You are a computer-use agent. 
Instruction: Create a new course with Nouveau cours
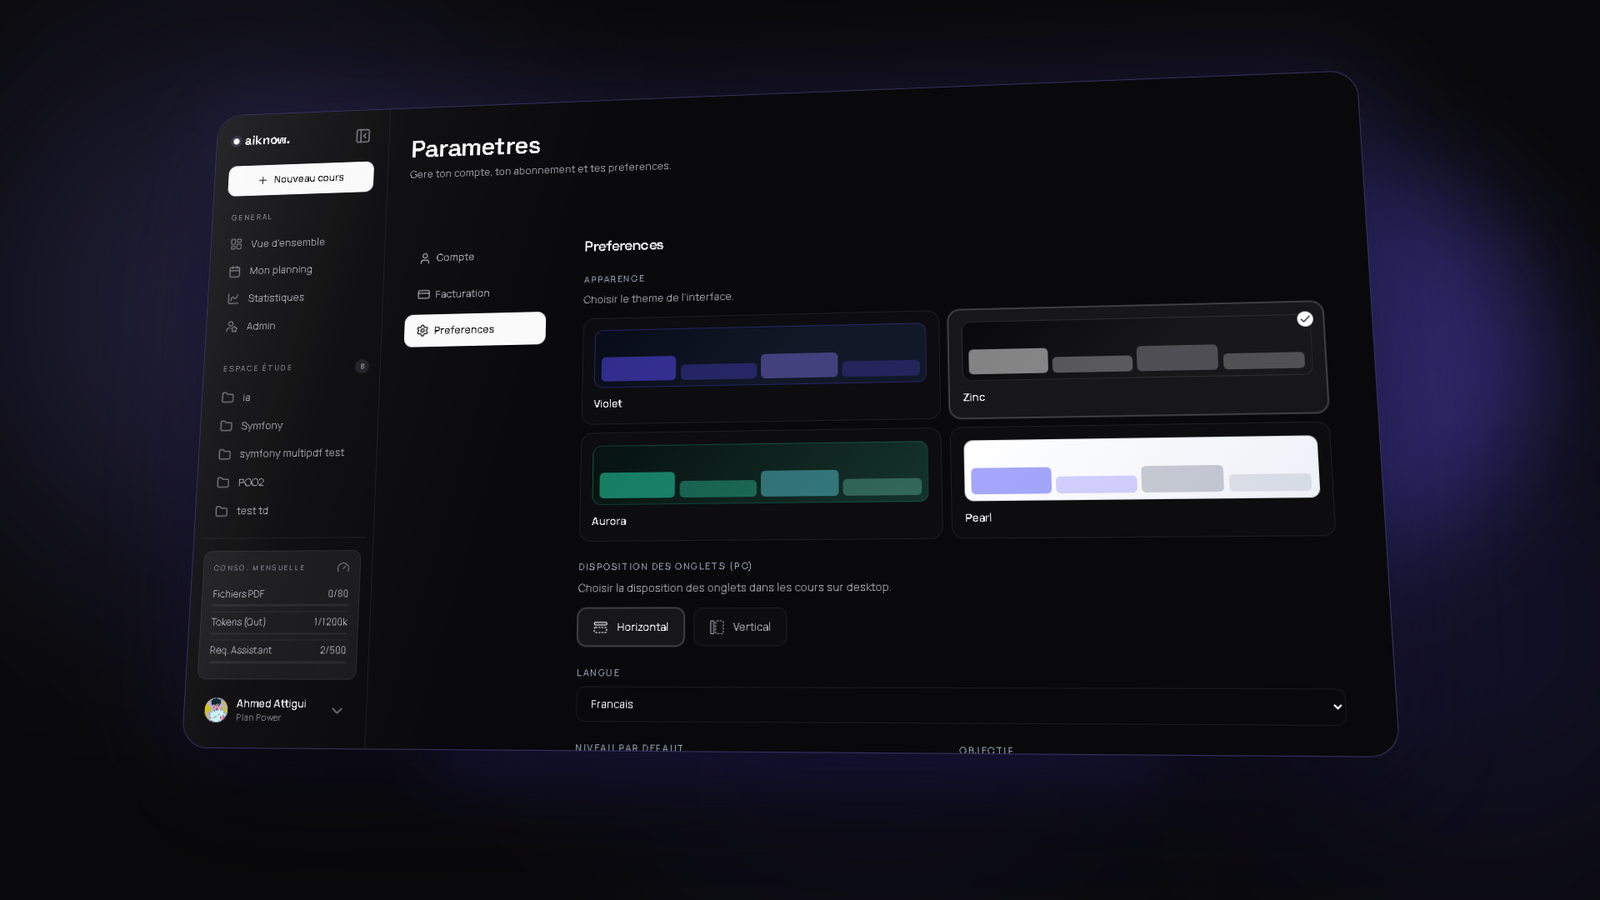click(301, 179)
